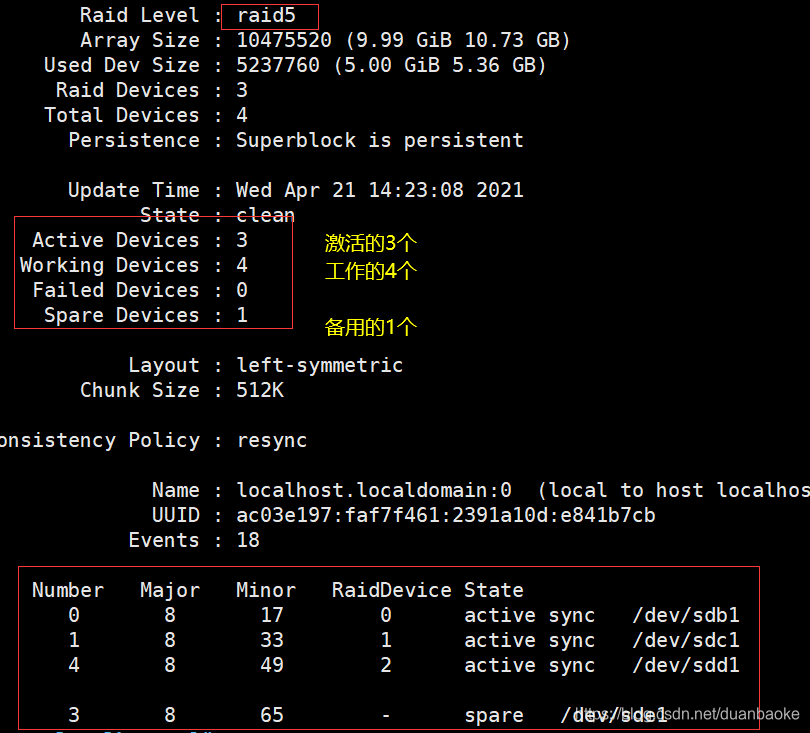Viewport: 810px width, 733px height.
Task: Click the Spare Devices label
Action: 122,315
